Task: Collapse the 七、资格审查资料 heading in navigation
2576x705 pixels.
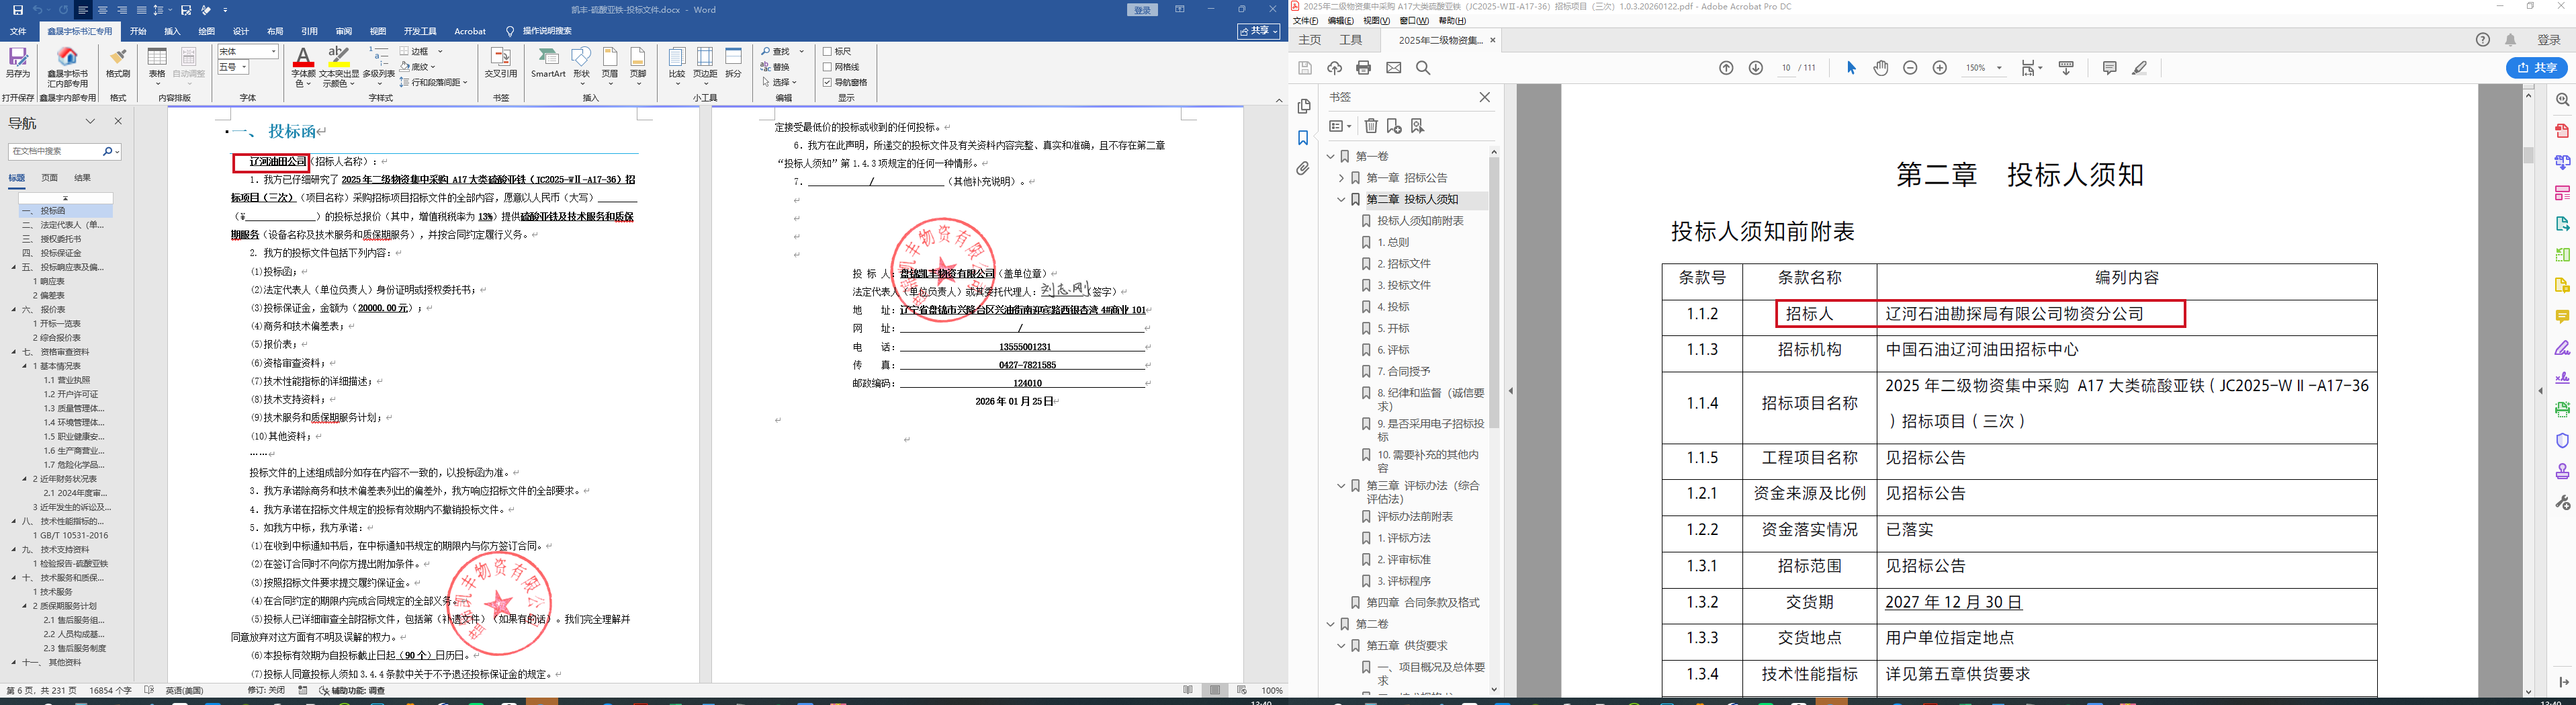Action: click(14, 352)
